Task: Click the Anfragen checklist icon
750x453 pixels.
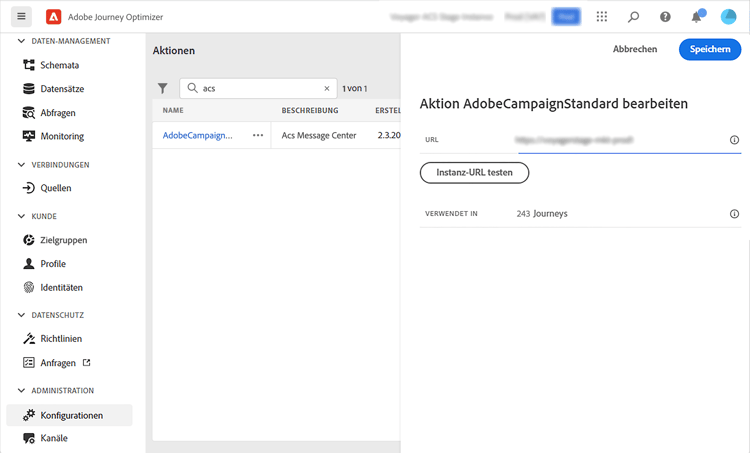Action: [29, 363]
